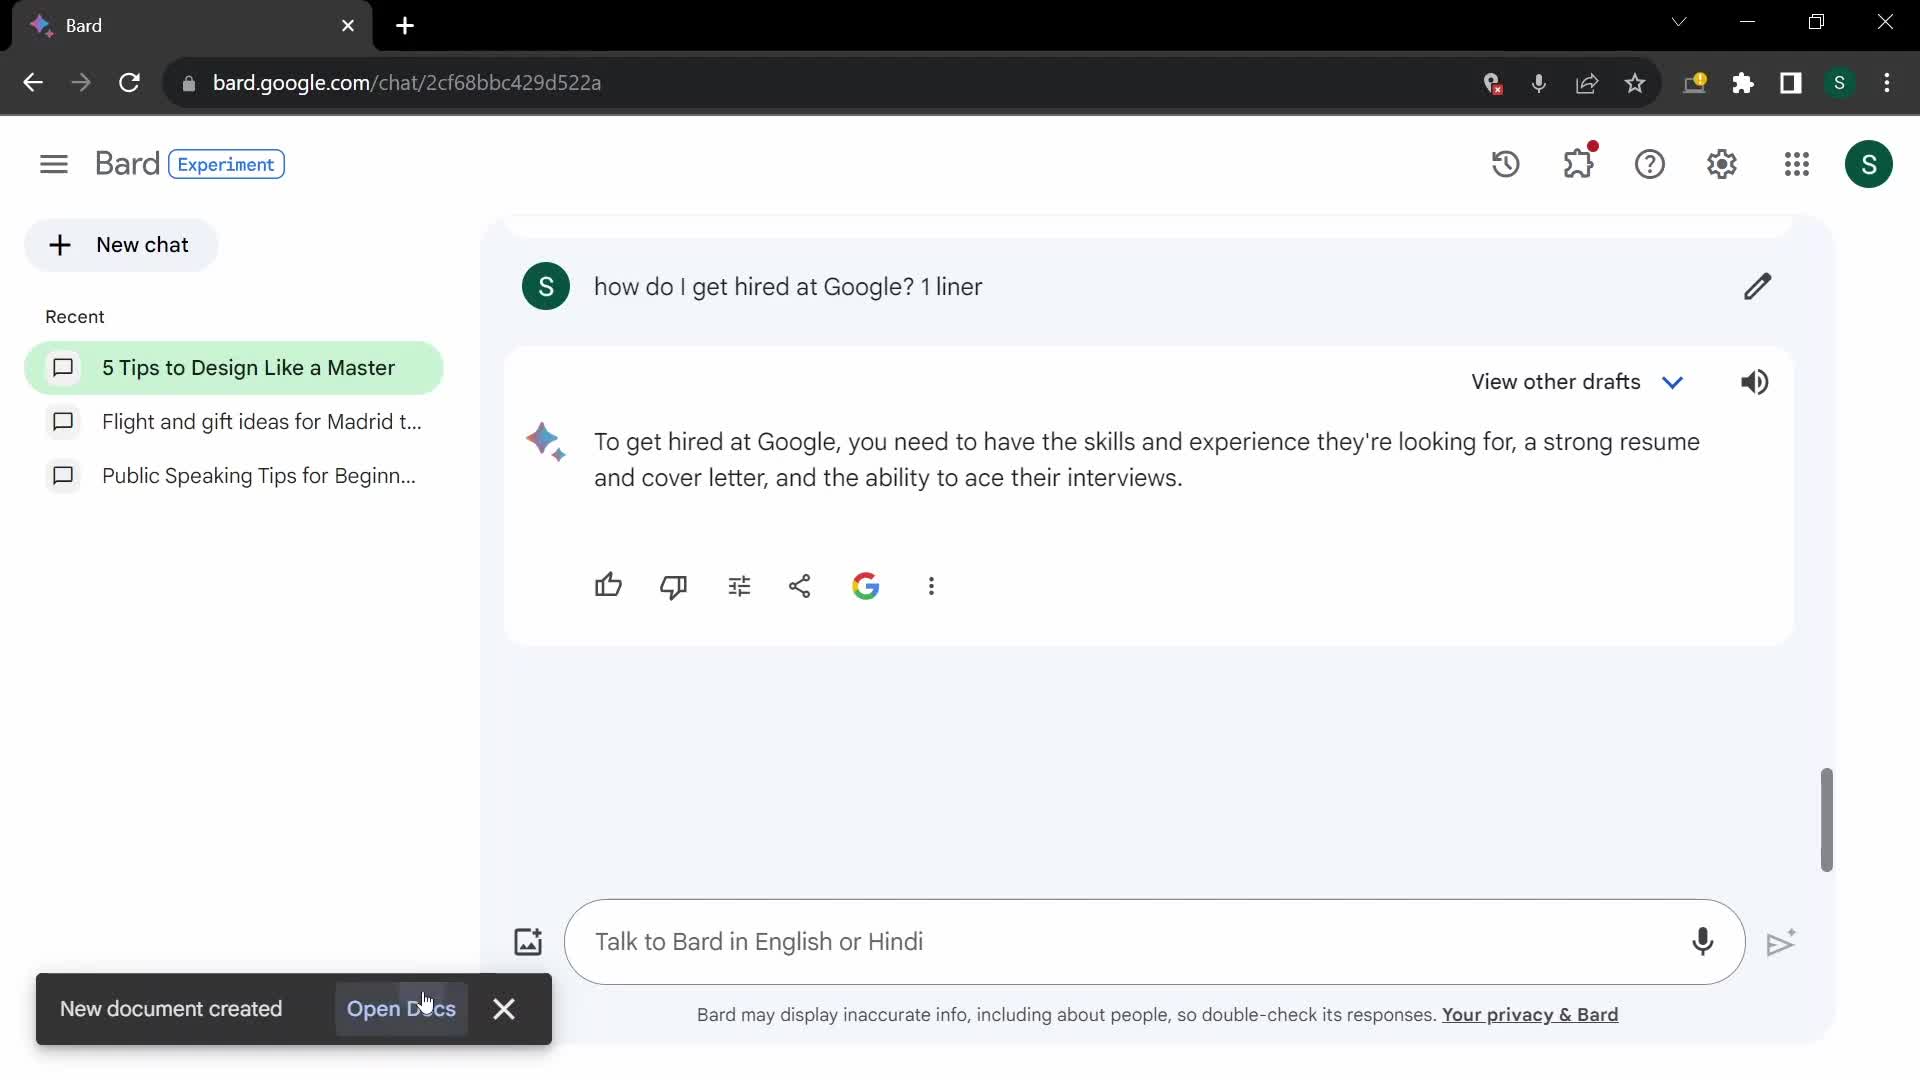The image size is (1920, 1080).
Task: Click the edit prompt pencil icon
Action: coord(1758,287)
